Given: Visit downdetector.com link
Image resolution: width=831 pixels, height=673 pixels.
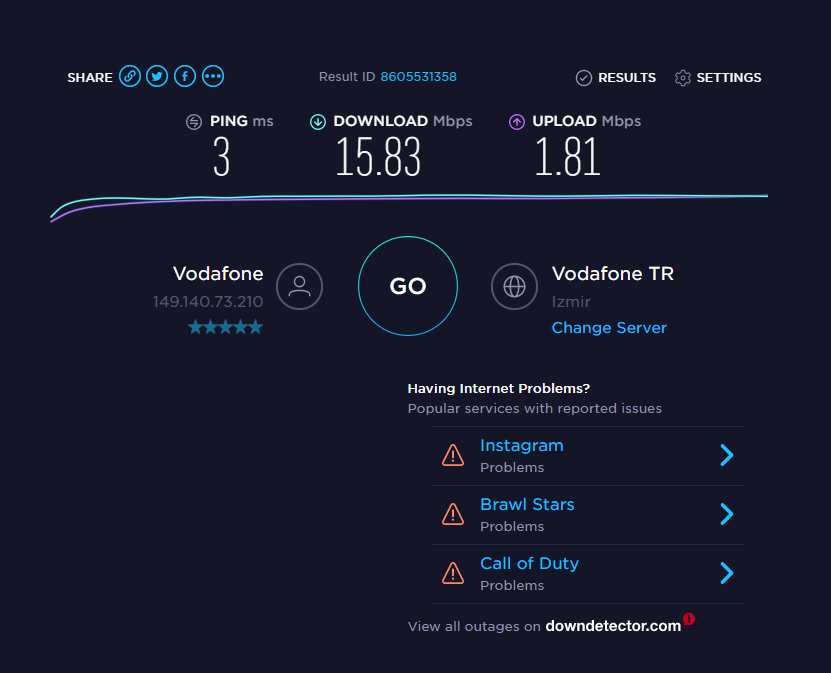Looking at the screenshot, I should (613, 626).
